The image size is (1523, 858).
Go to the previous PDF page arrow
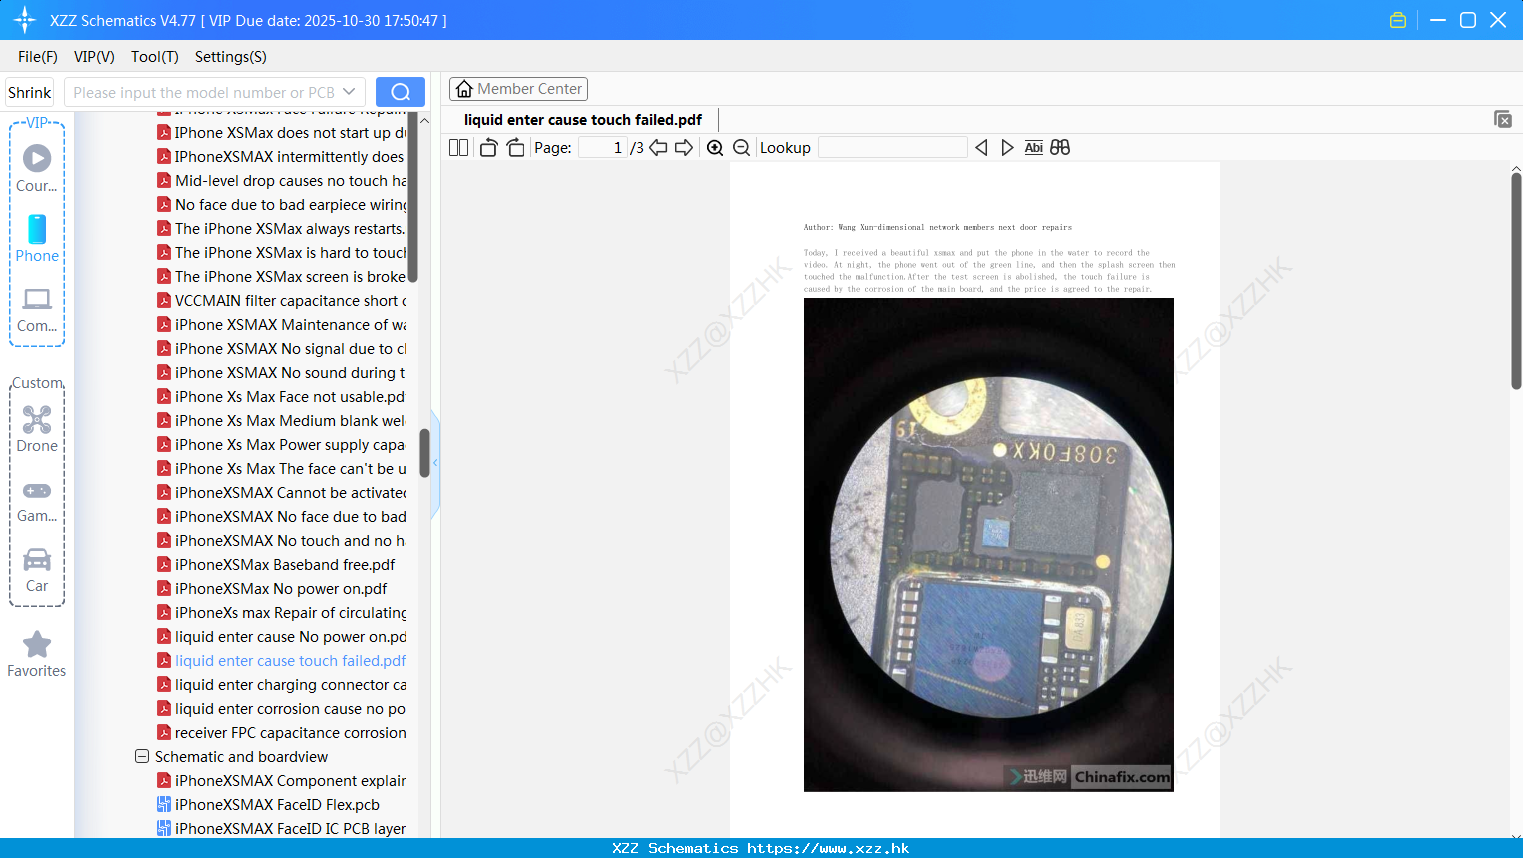(x=658, y=148)
